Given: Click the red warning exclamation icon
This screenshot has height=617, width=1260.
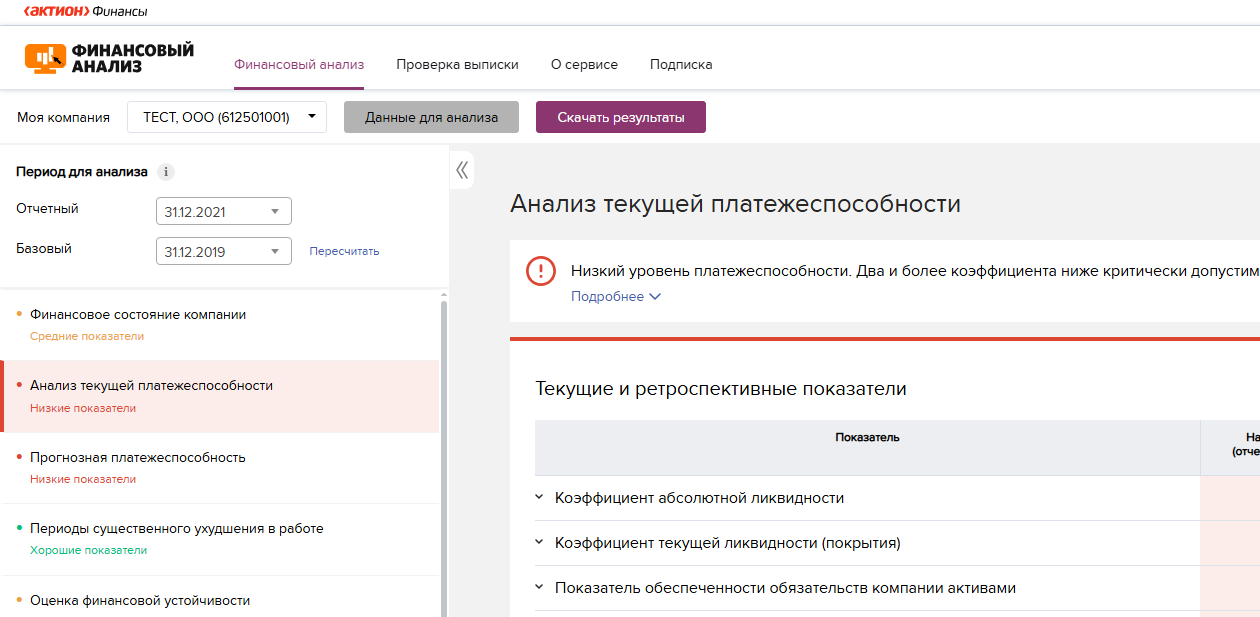Looking at the screenshot, I should pos(541,271).
